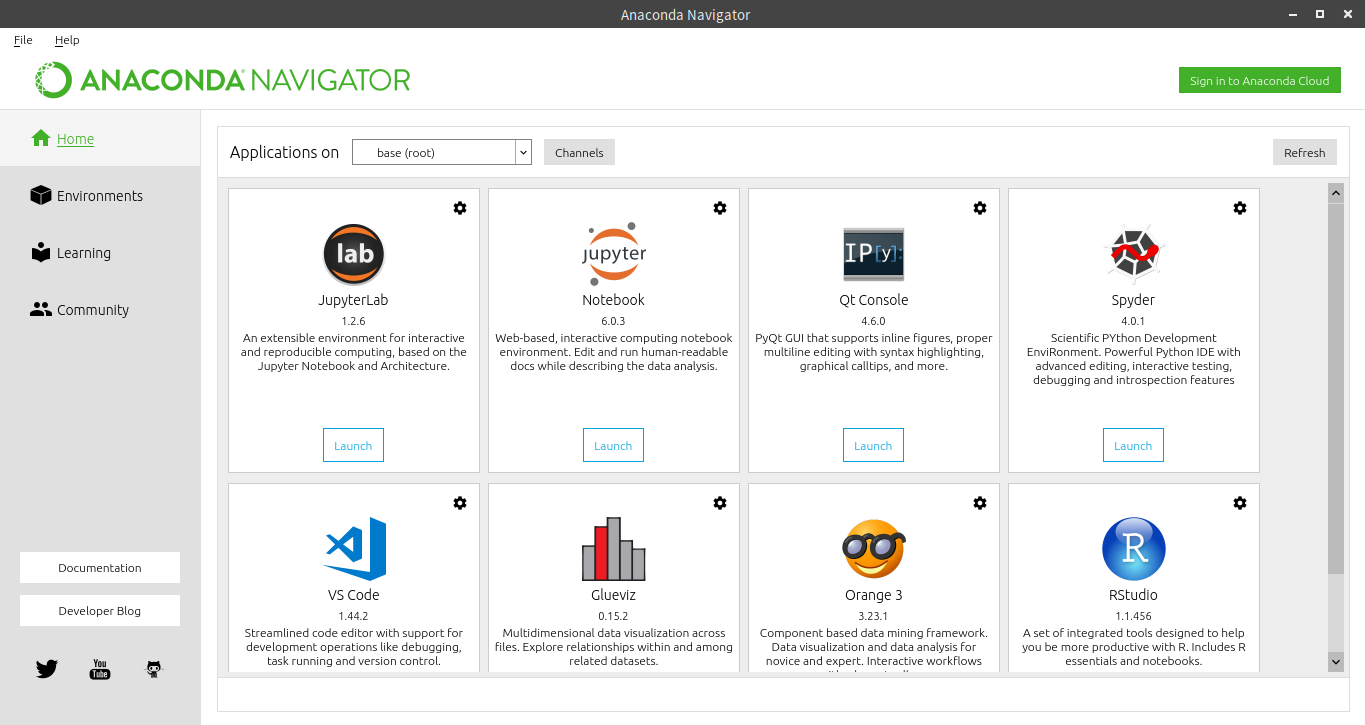Open the Developer Blog button
The height and width of the screenshot is (725, 1365).
(x=100, y=610)
